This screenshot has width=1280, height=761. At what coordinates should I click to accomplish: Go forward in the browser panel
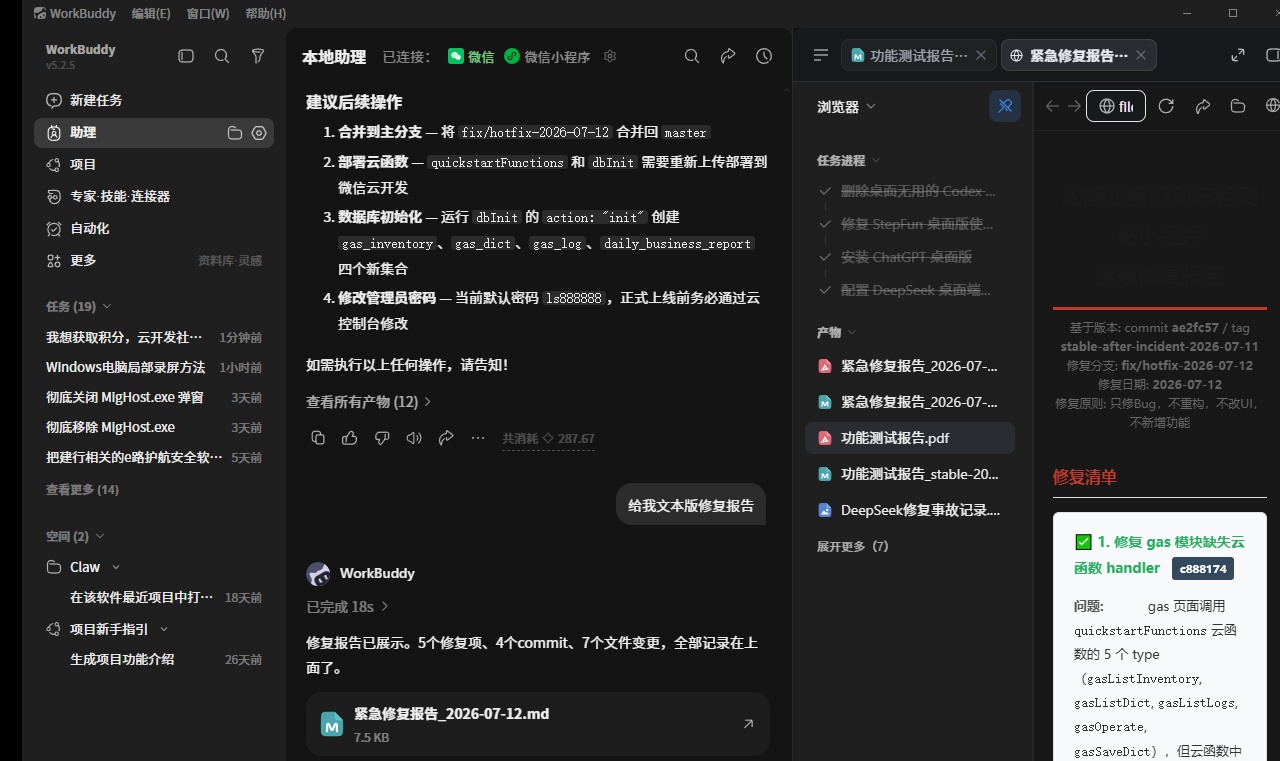1074,106
